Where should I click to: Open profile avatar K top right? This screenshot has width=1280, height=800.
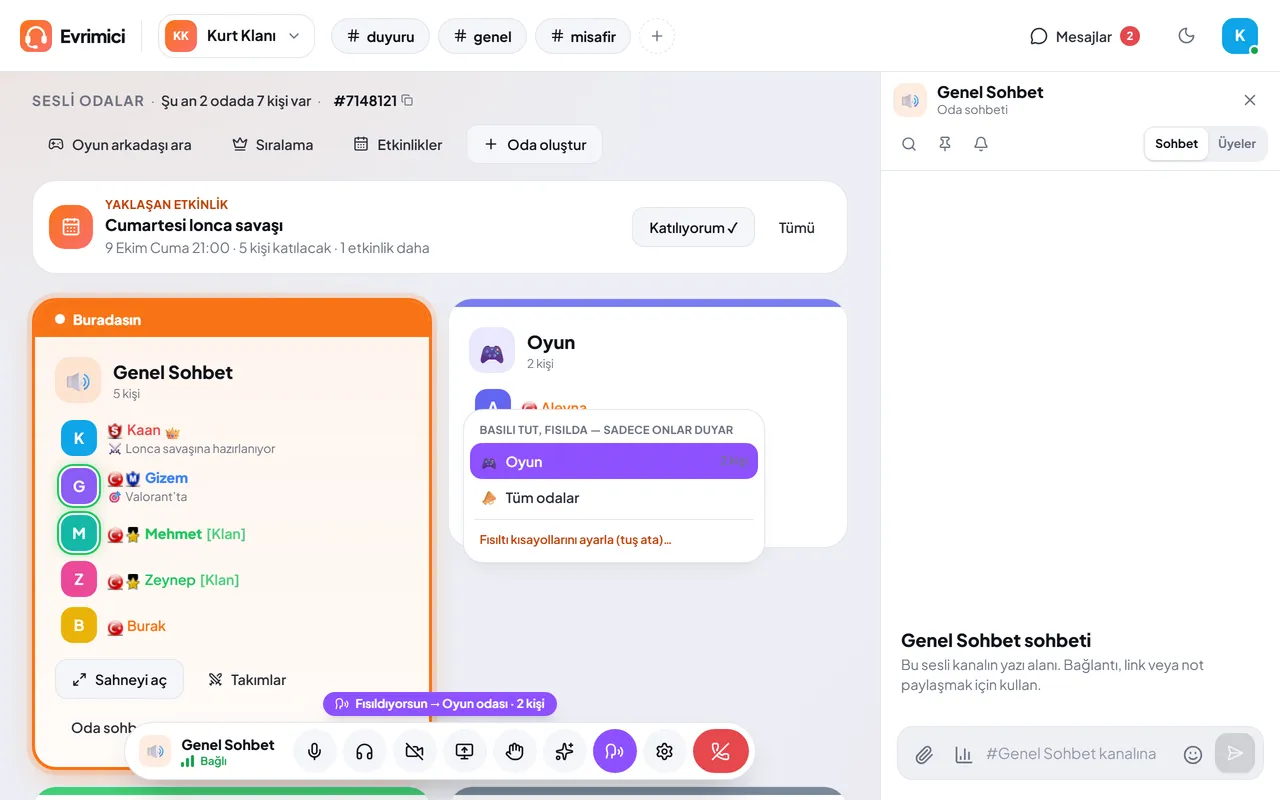pos(1240,36)
